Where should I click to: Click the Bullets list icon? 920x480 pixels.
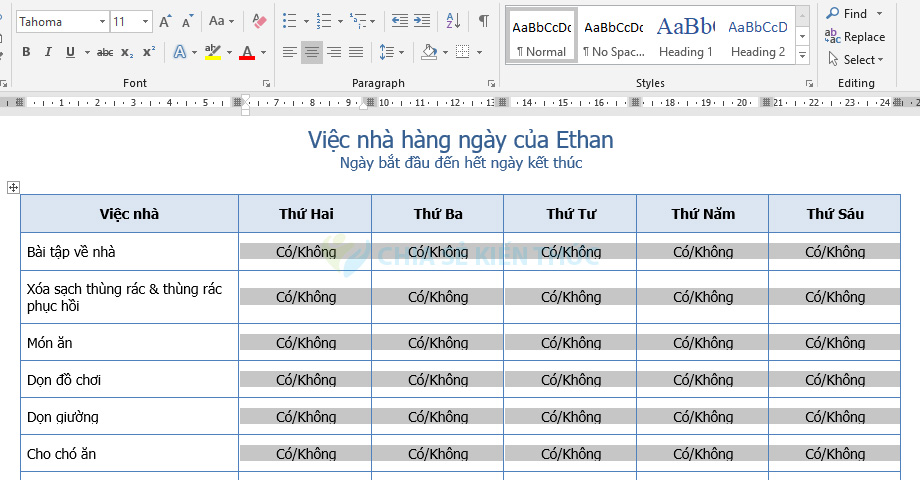coord(290,22)
